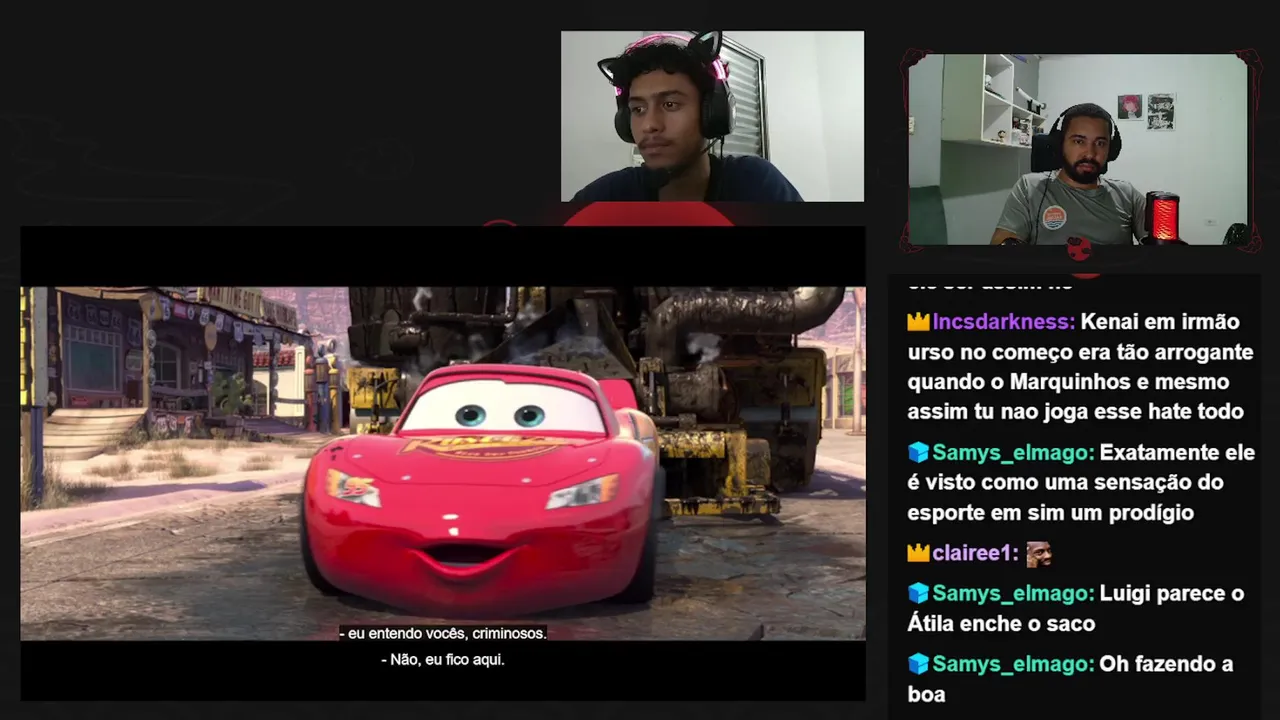Viewport: 1280px width, 720px height.
Task: Click chat text 'assim tu nao joga esse hate todo'
Action: click(x=1075, y=412)
